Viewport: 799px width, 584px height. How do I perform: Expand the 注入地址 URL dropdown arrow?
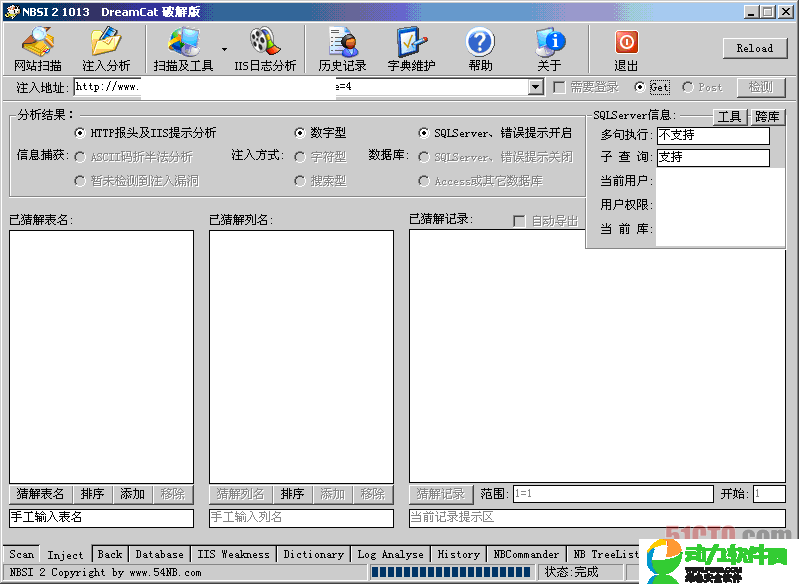click(536, 87)
